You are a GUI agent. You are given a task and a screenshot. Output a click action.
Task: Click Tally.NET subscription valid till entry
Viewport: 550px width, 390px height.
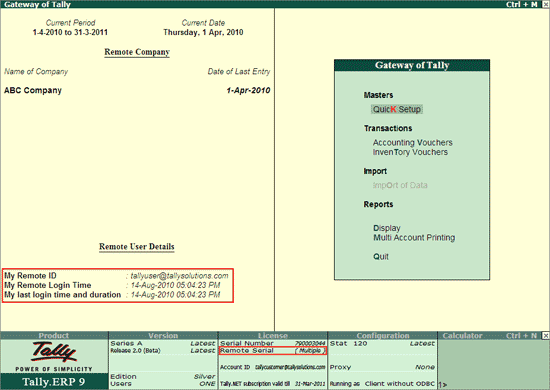(x=273, y=384)
